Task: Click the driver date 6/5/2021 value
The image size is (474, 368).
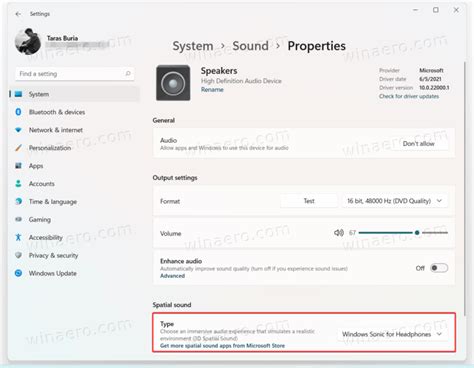Action: pos(430,79)
